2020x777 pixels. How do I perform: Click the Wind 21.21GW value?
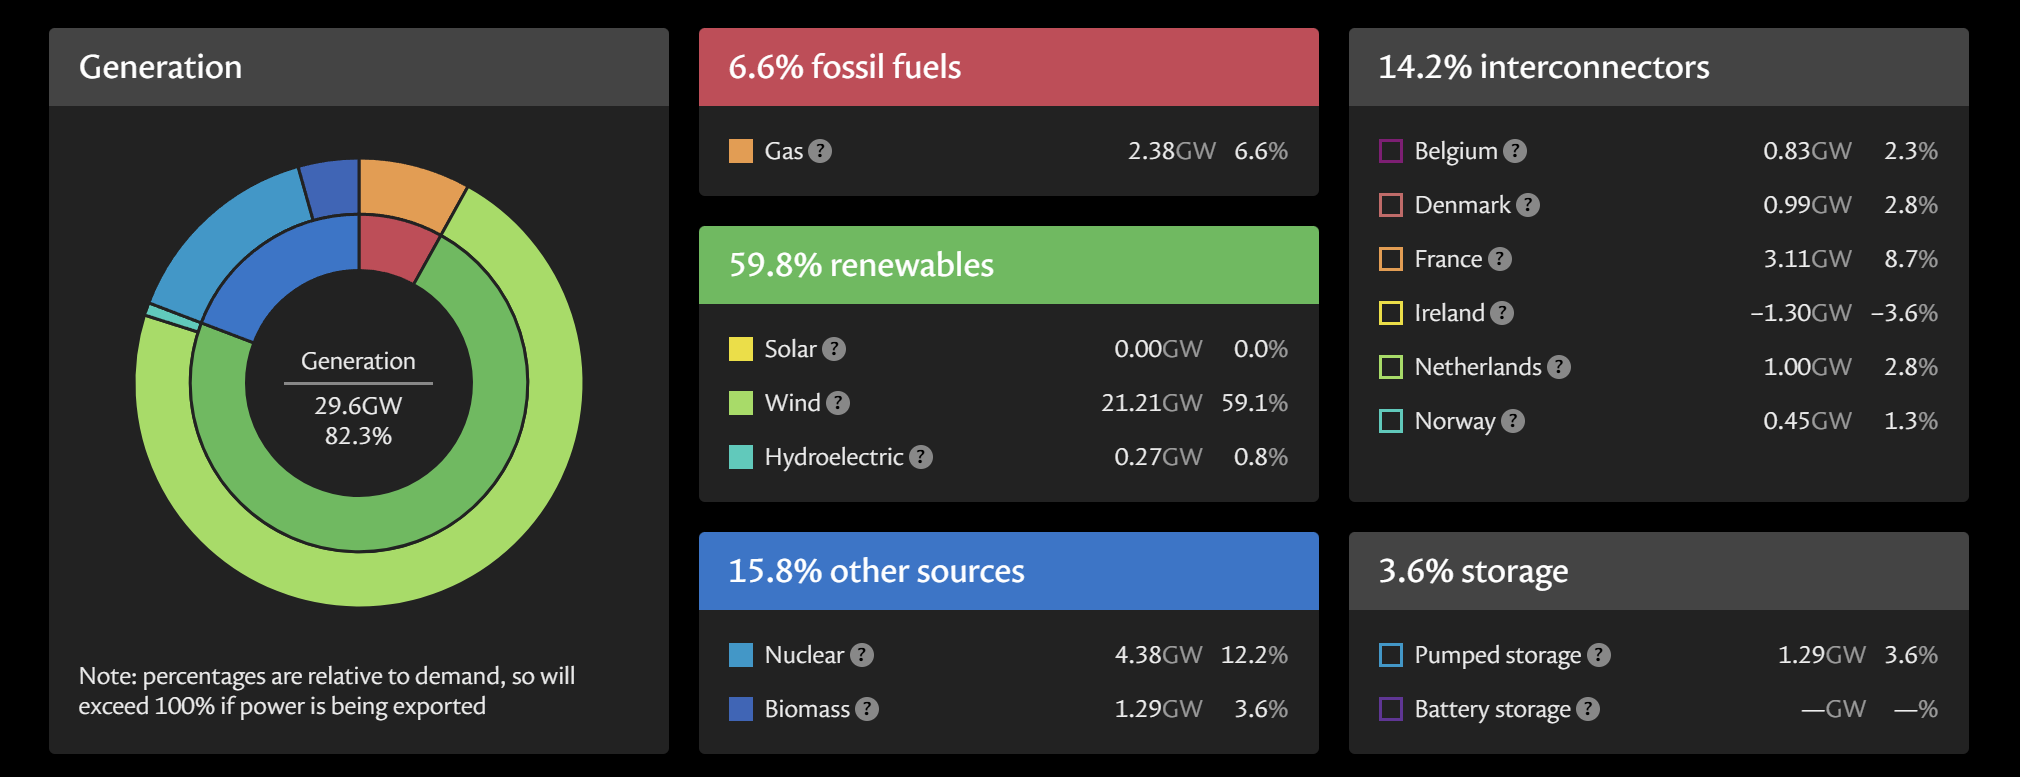[x=1152, y=403]
